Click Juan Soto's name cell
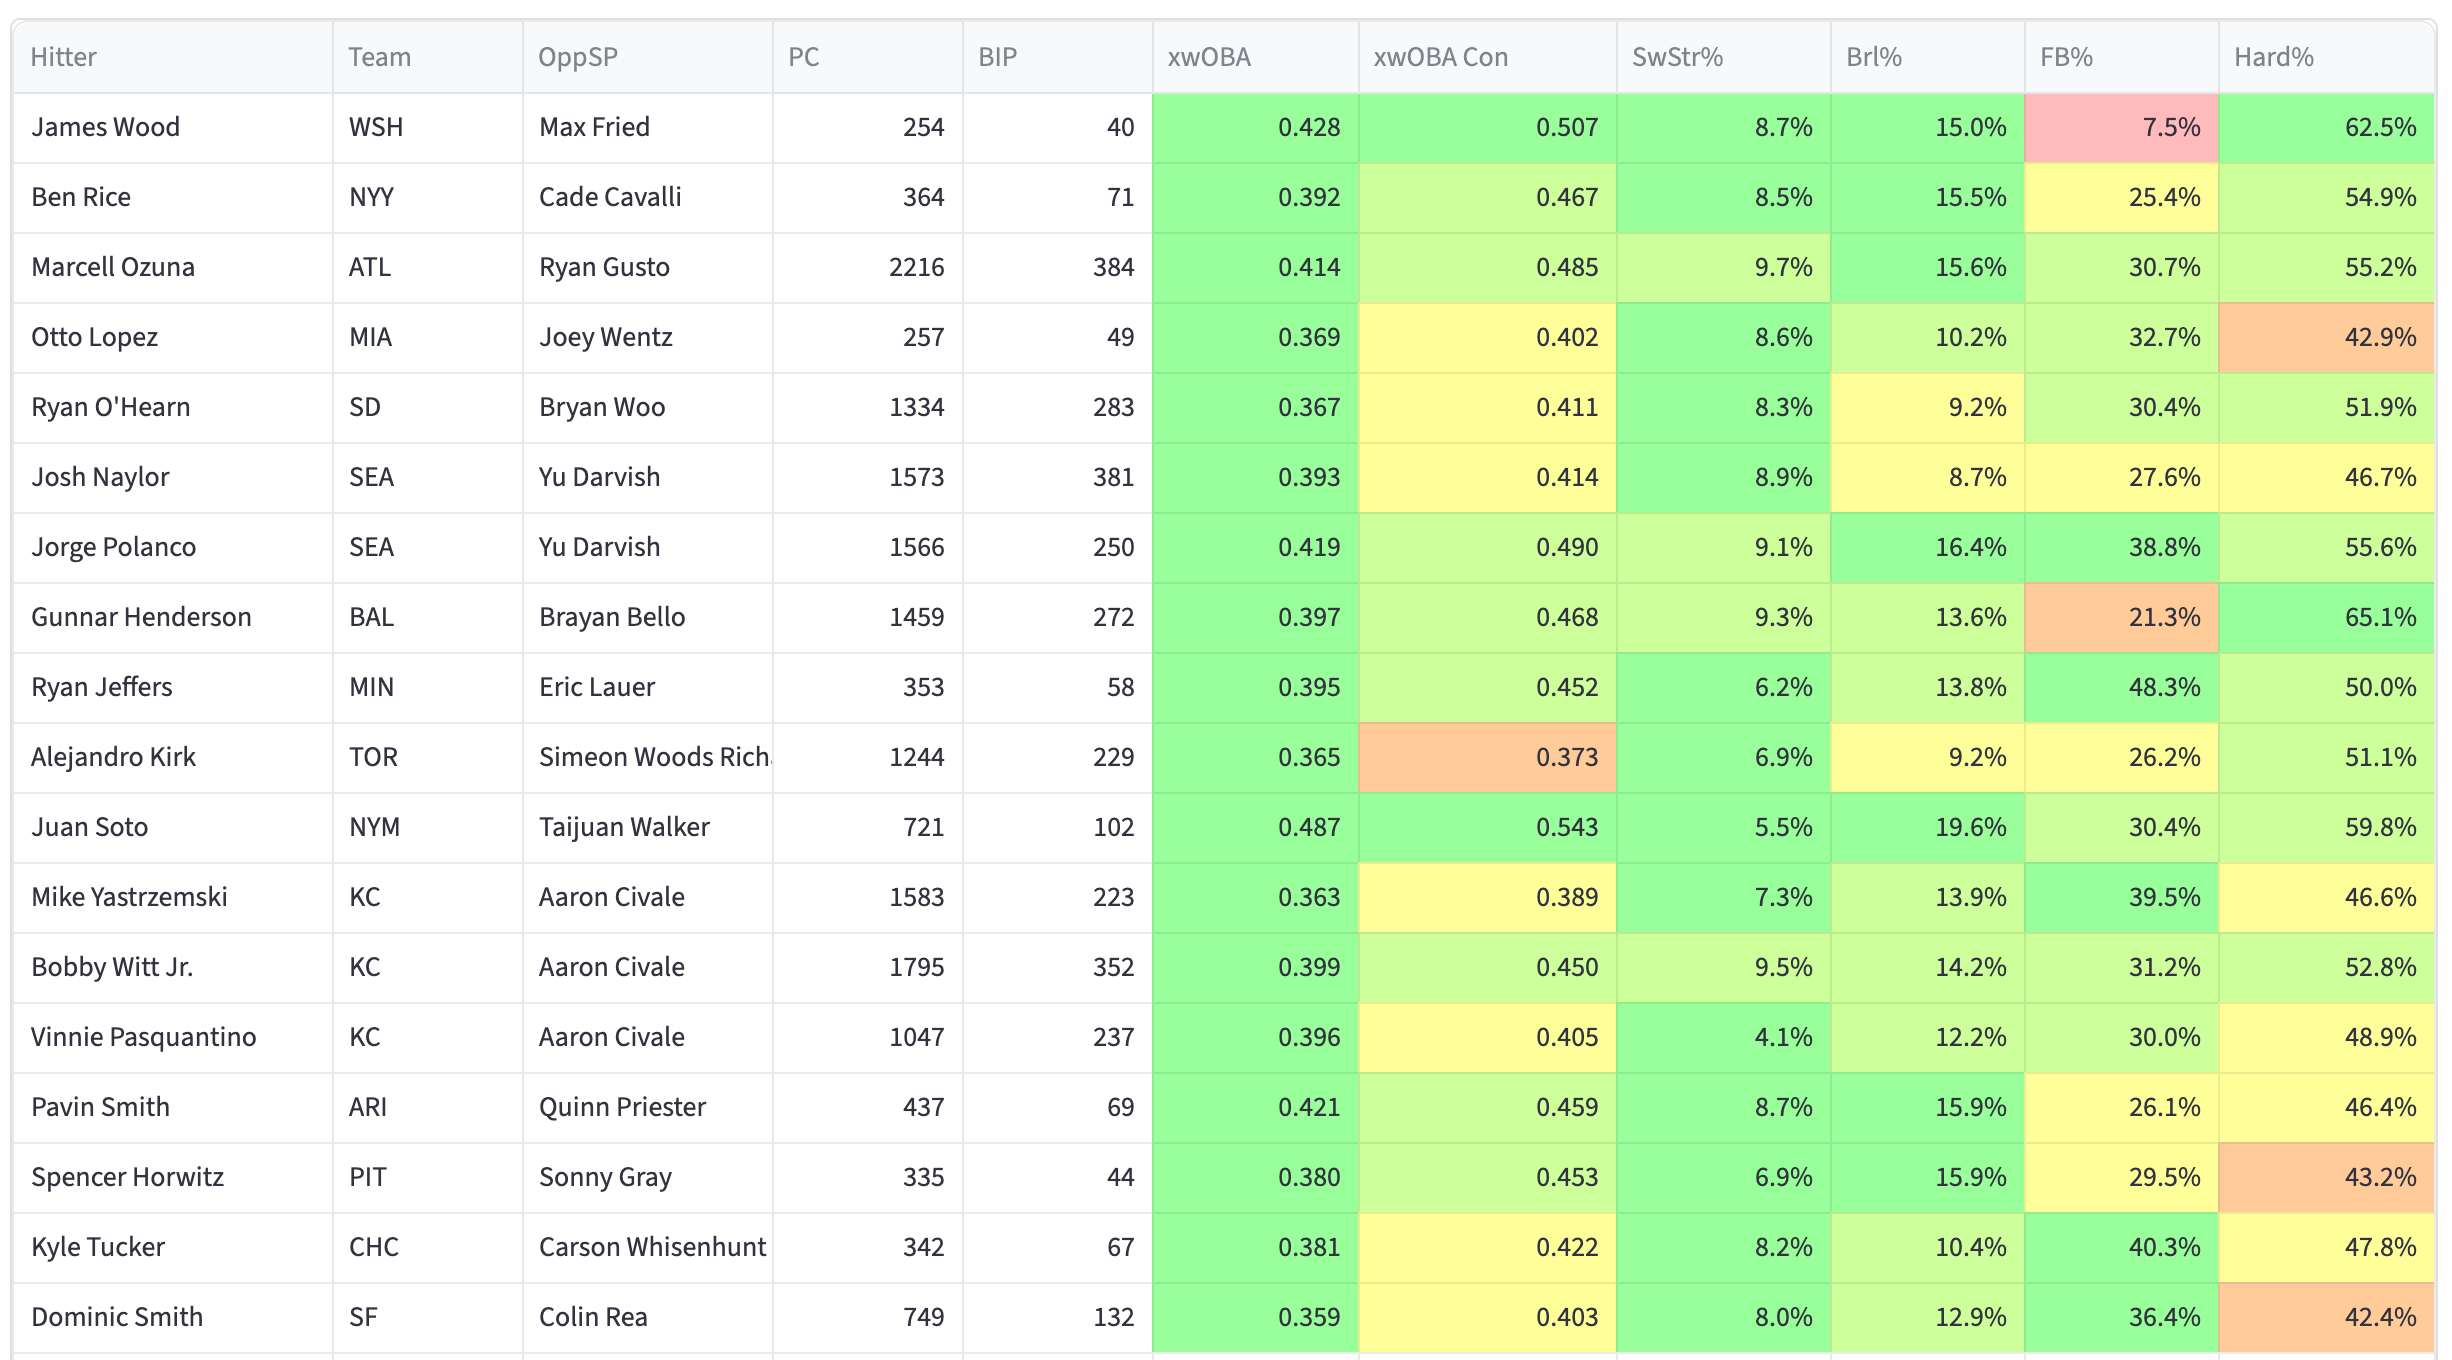This screenshot has width=2452, height=1360. [x=90, y=827]
